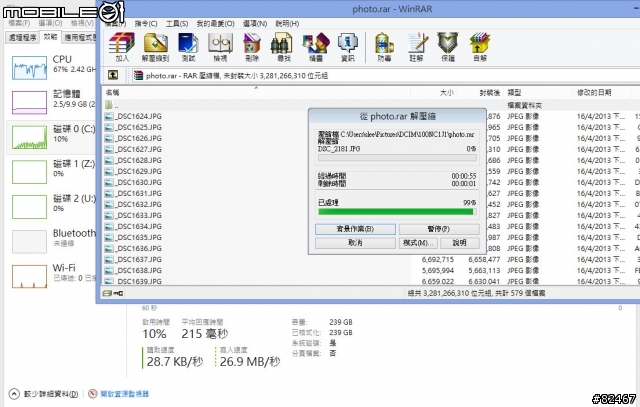Click the 6,692,715 size value
The height and width of the screenshot is (407, 640).
(438, 260)
